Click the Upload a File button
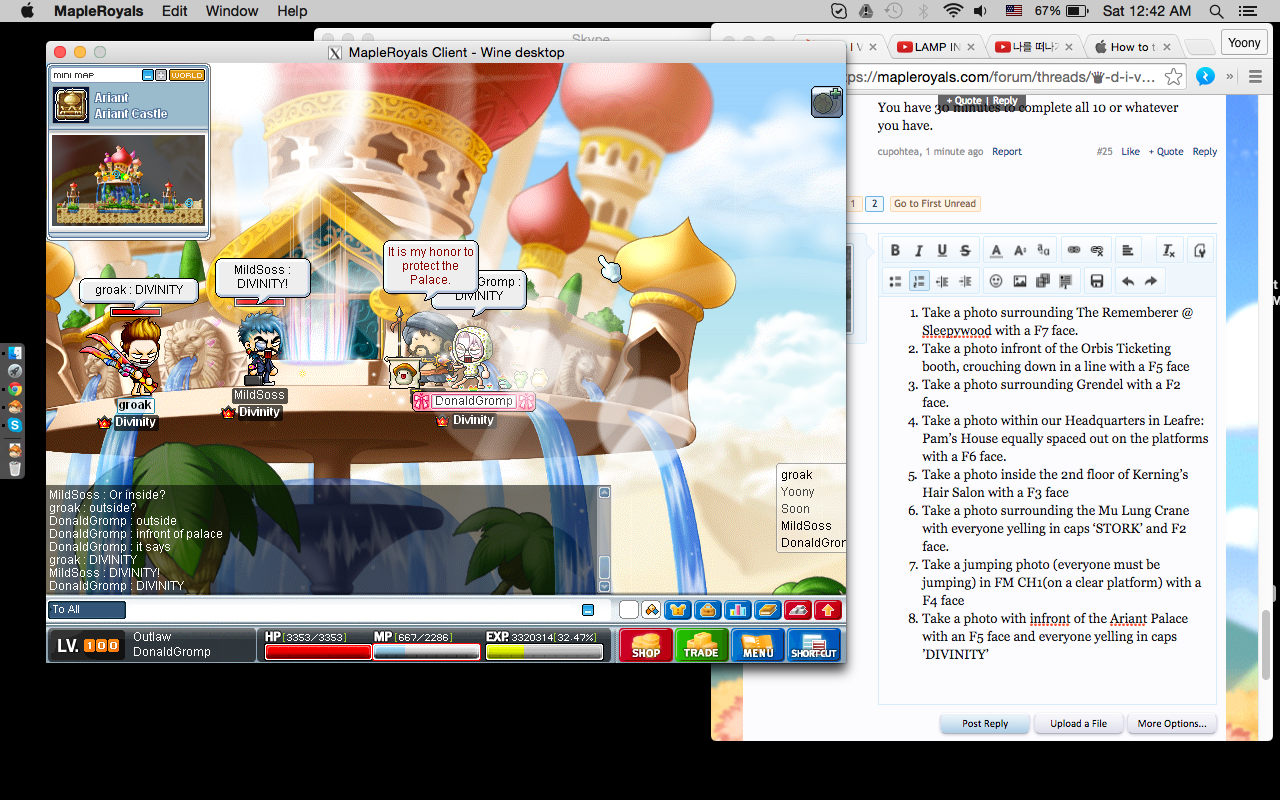Image resolution: width=1280 pixels, height=800 pixels. (x=1079, y=723)
